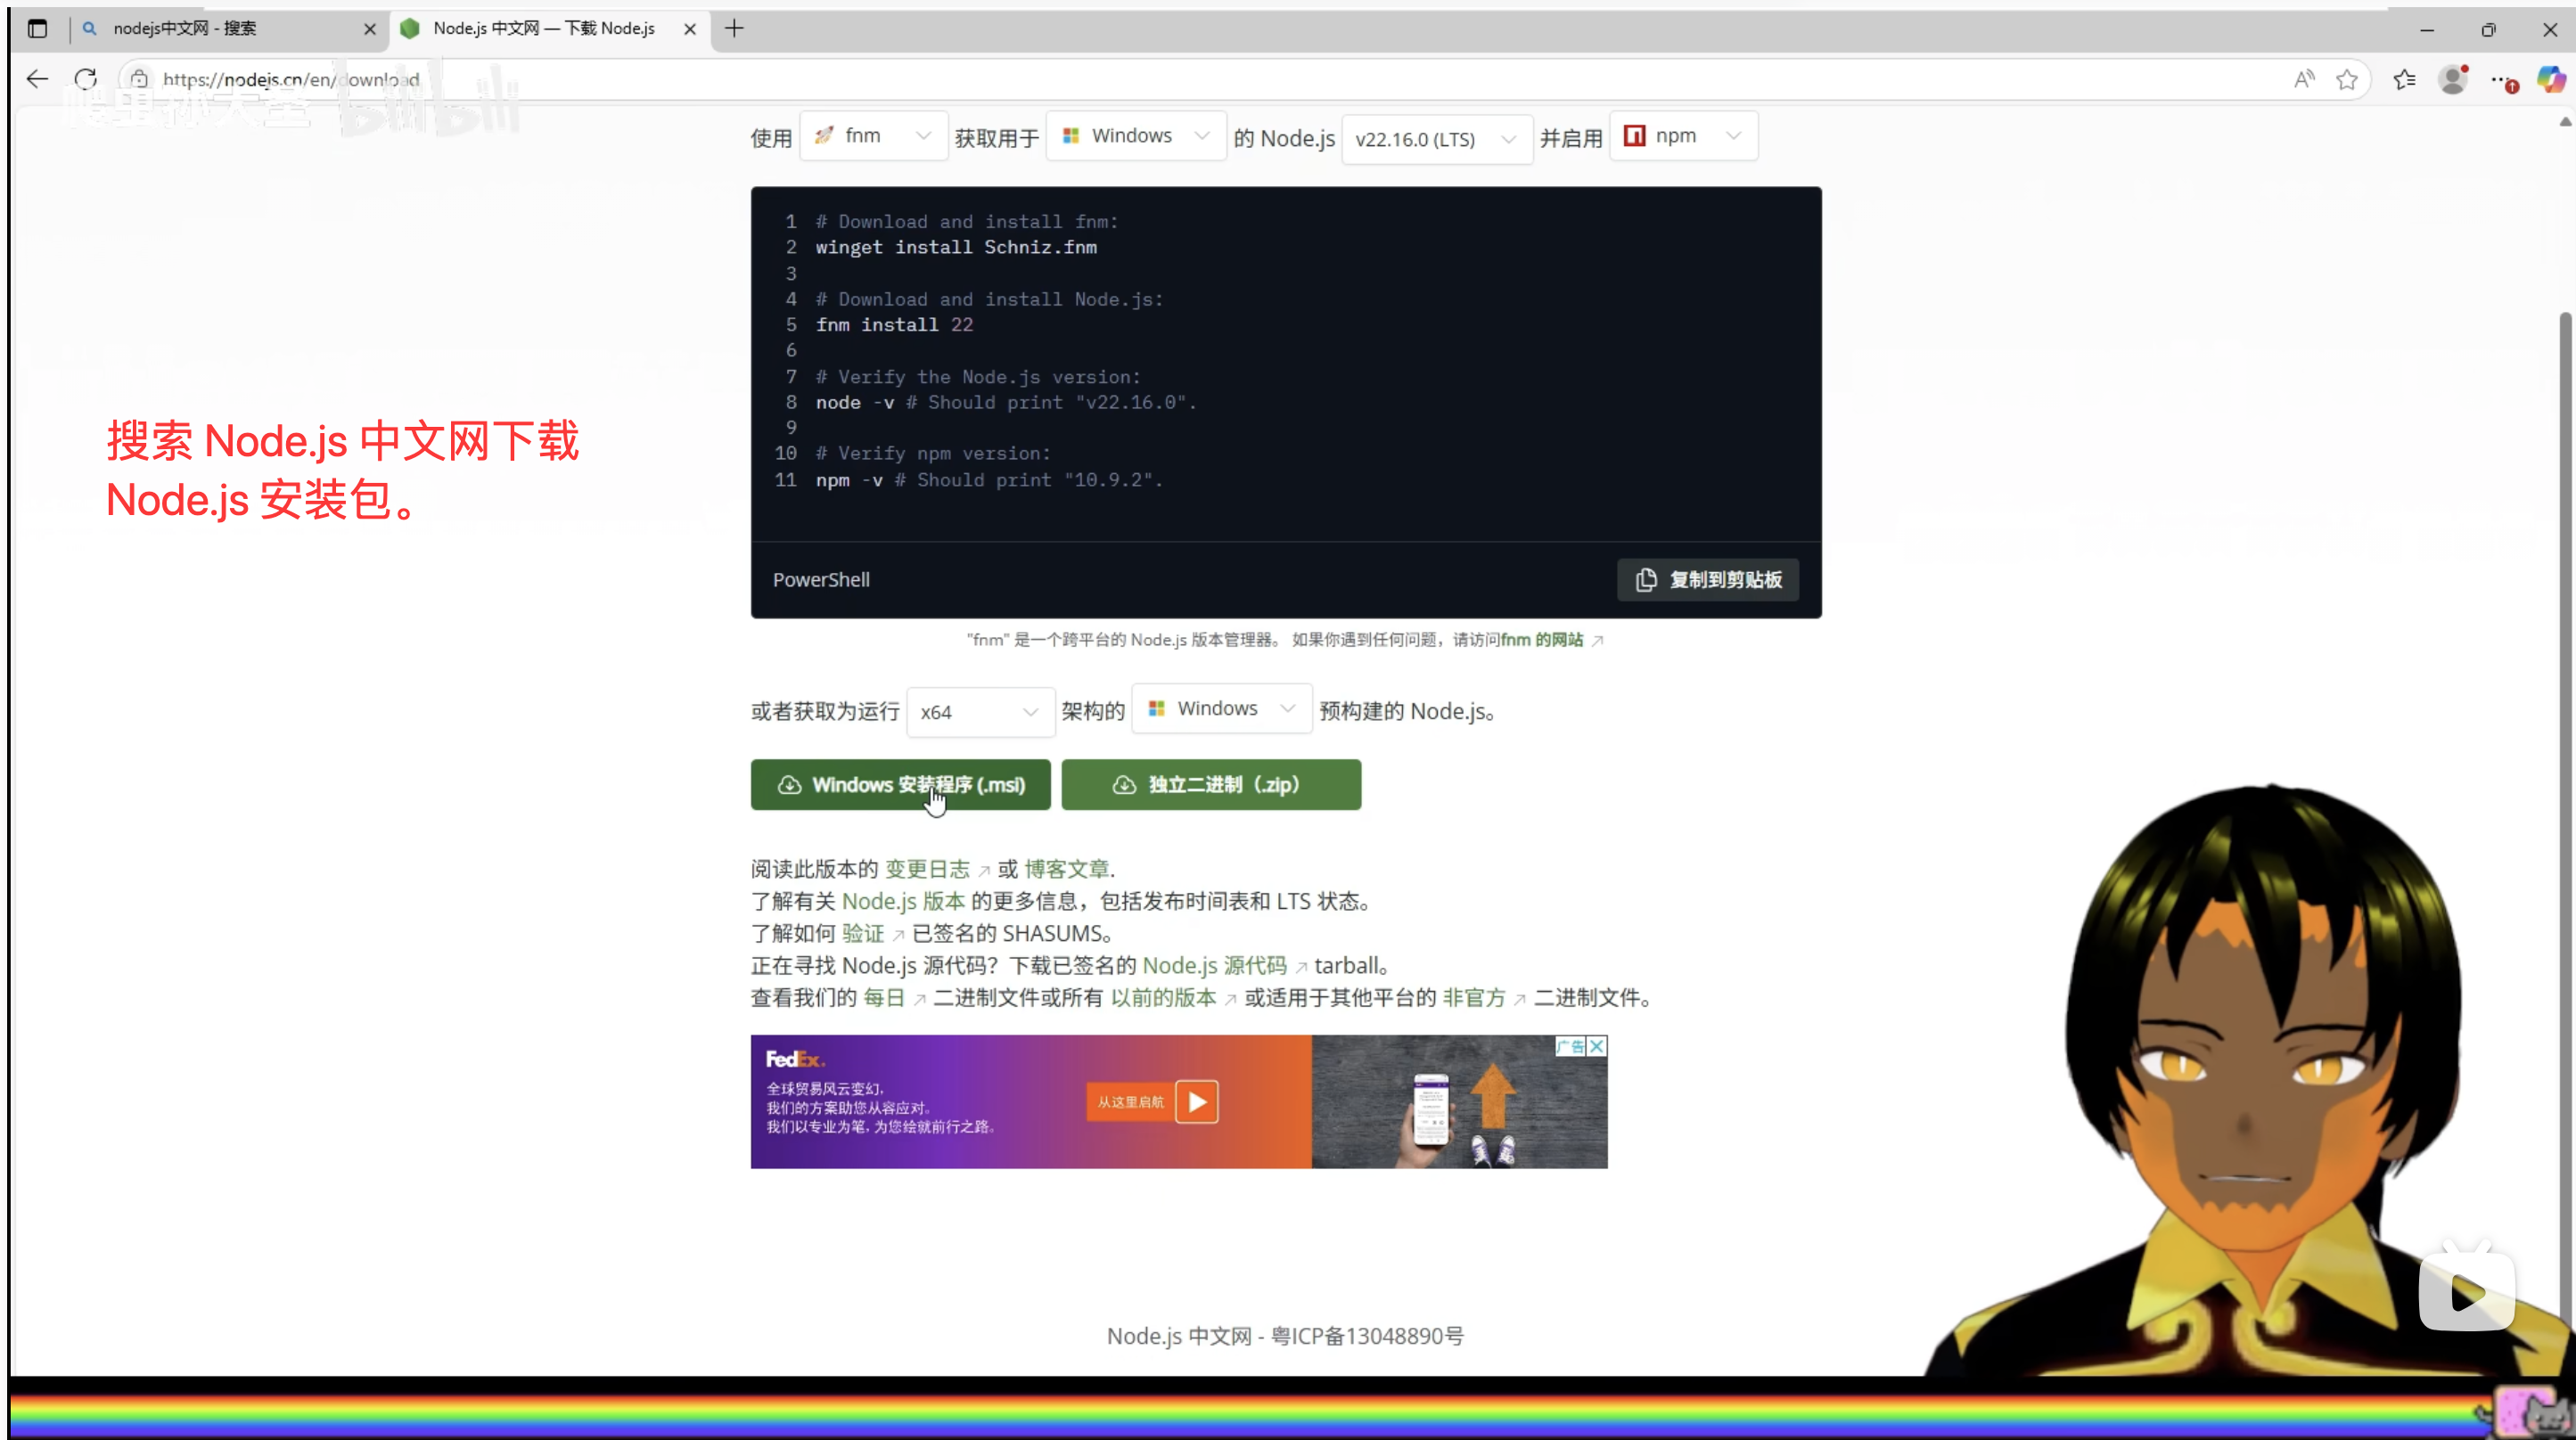
Task: Open the v22.16.0 (LTS) version dropdown
Action: (1436, 139)
